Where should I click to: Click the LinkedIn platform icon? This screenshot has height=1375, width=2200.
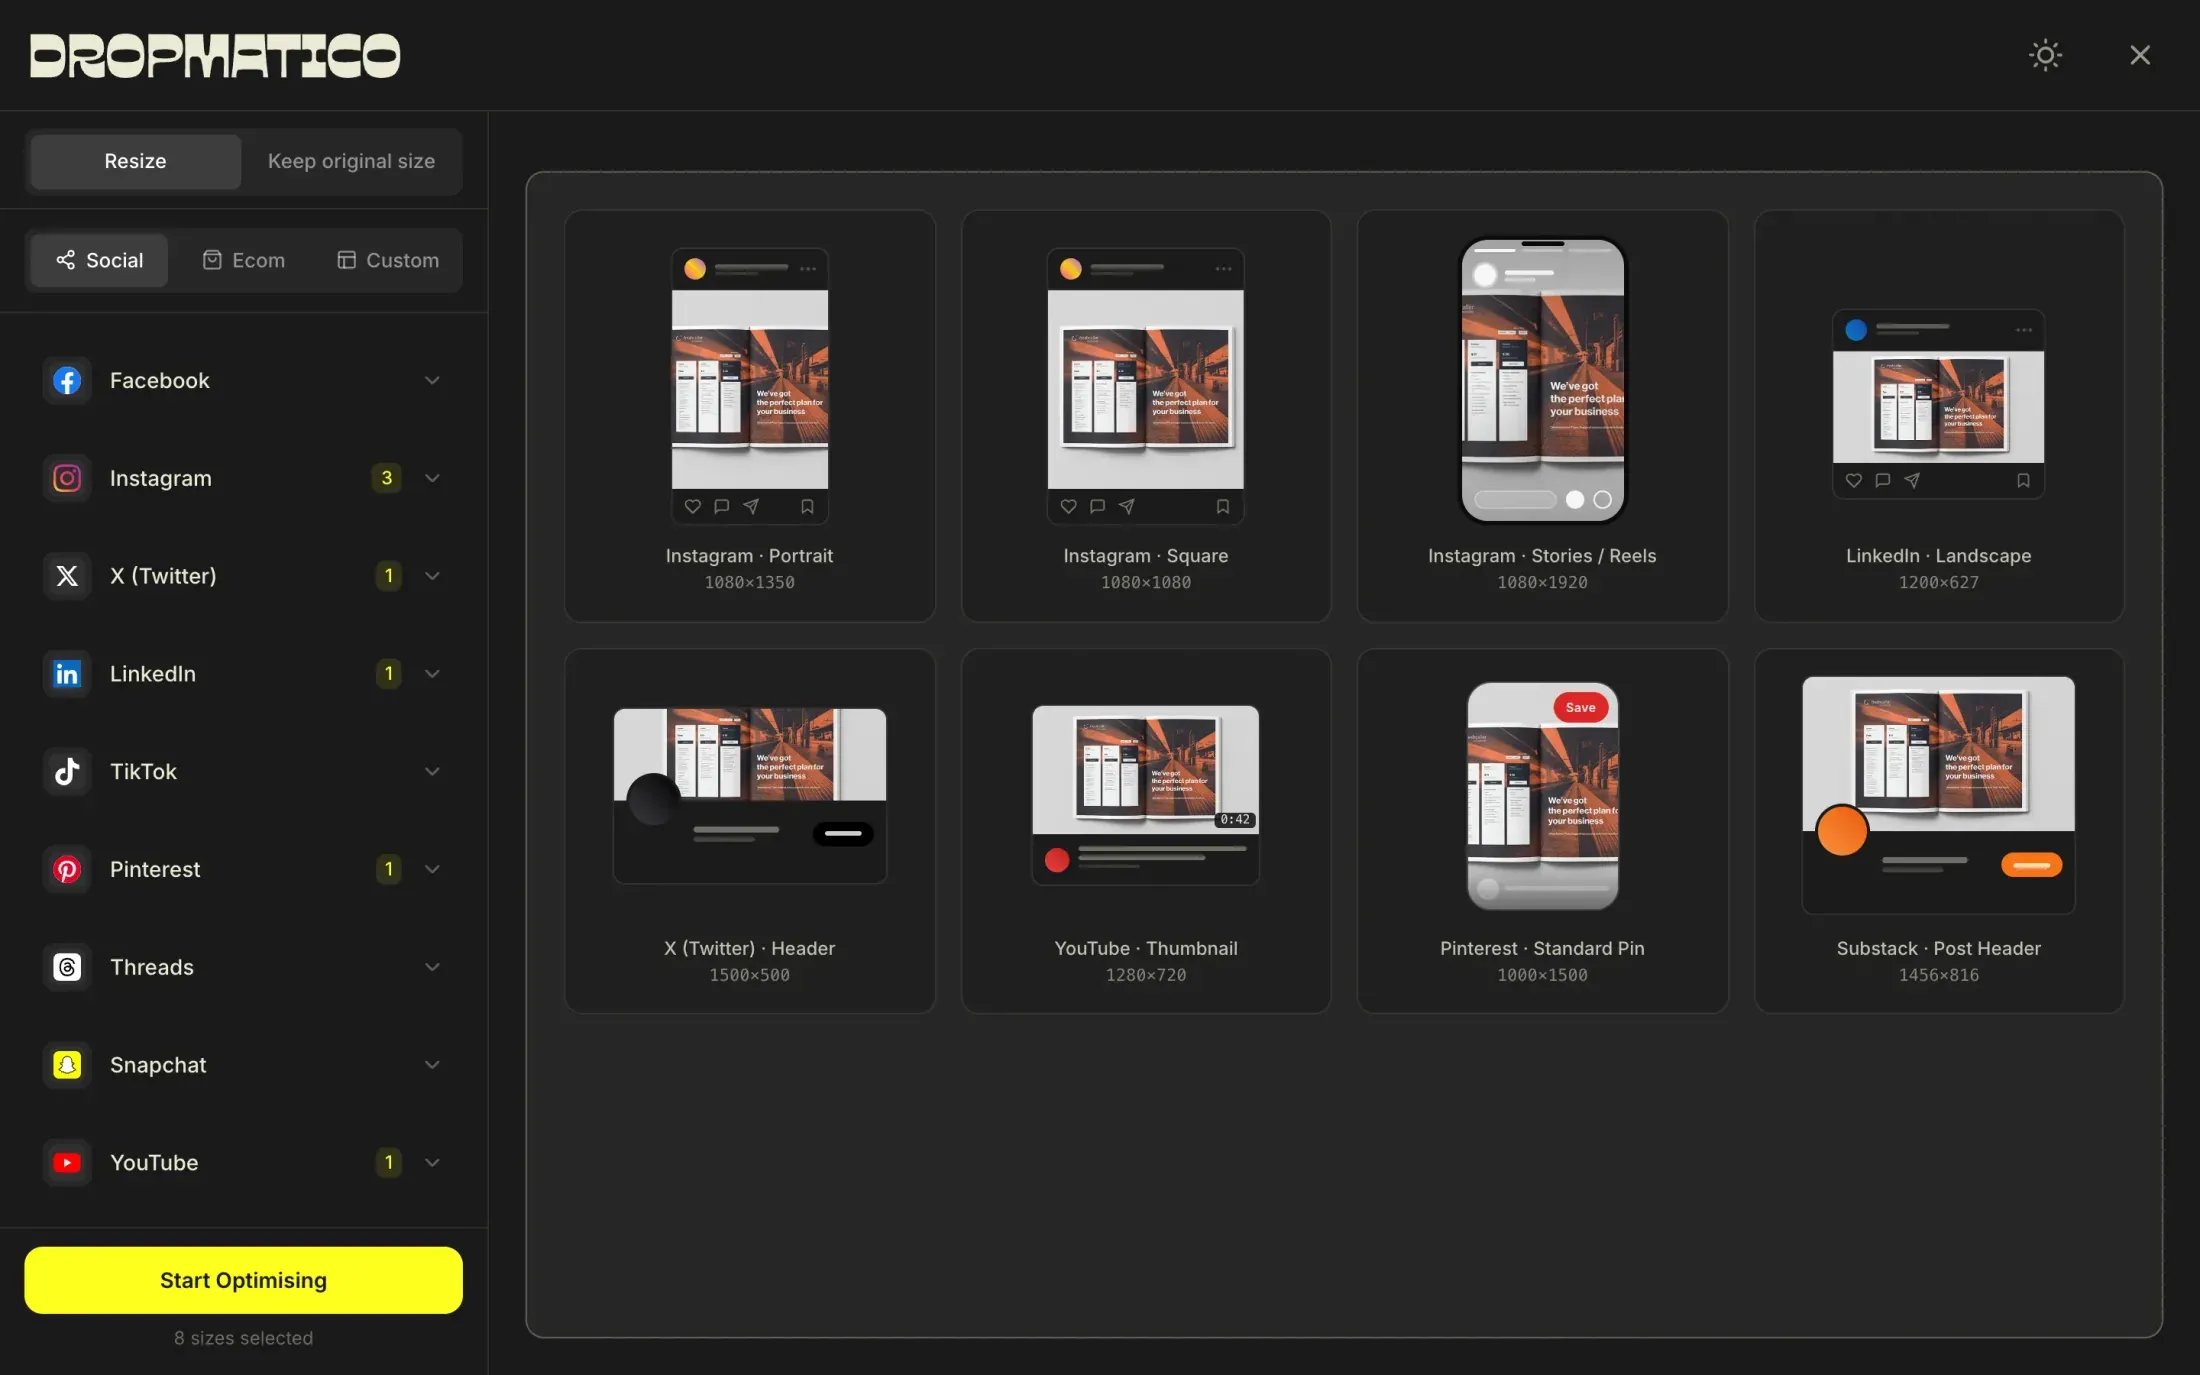coord(67,674)
